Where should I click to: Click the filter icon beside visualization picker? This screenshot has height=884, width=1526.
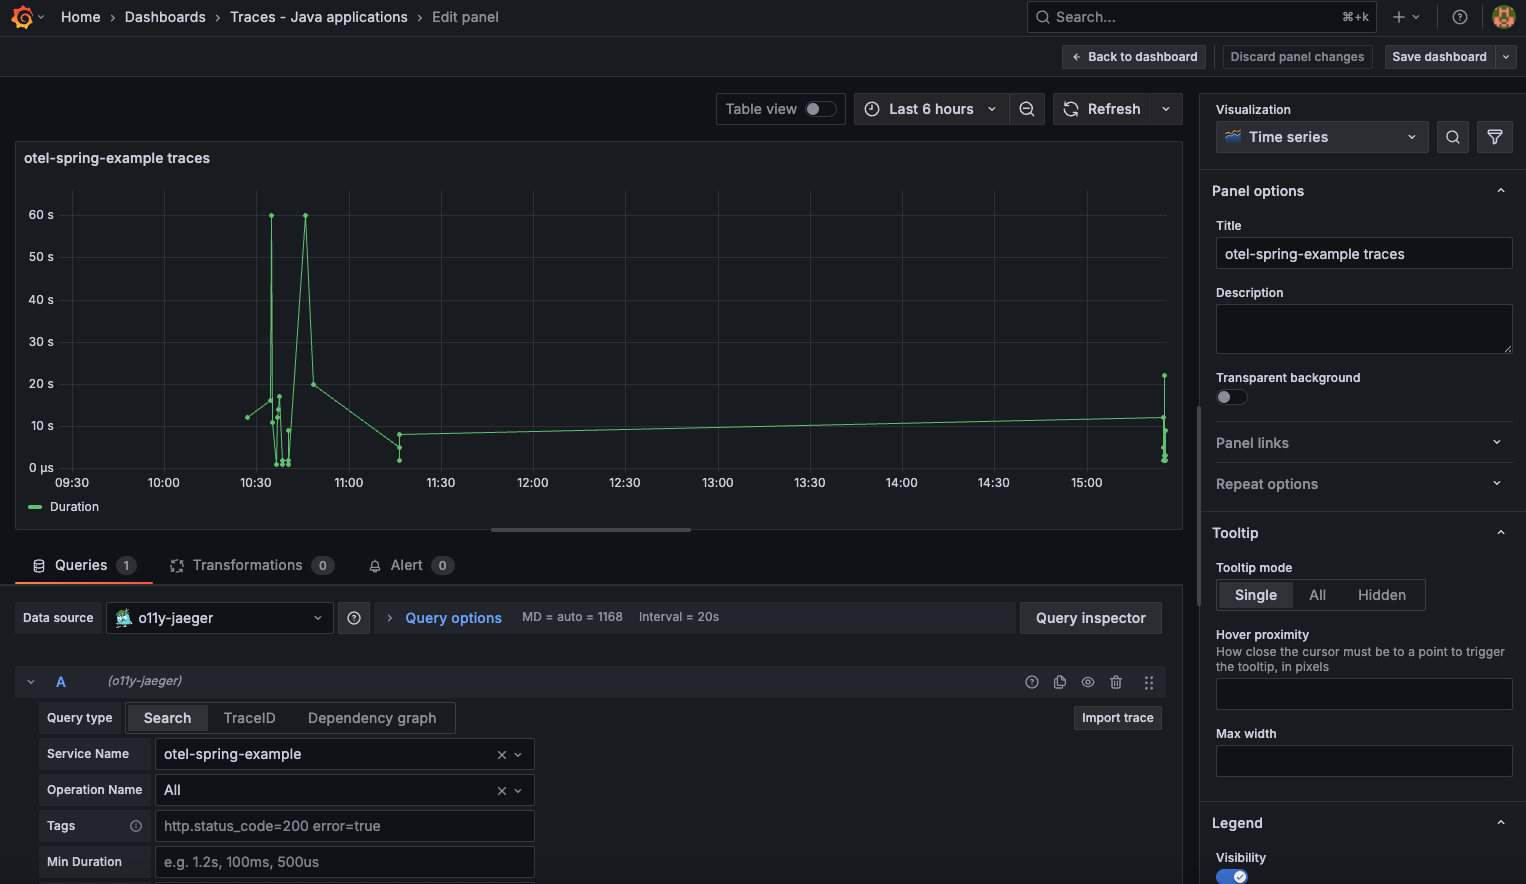coord(1495,137)
